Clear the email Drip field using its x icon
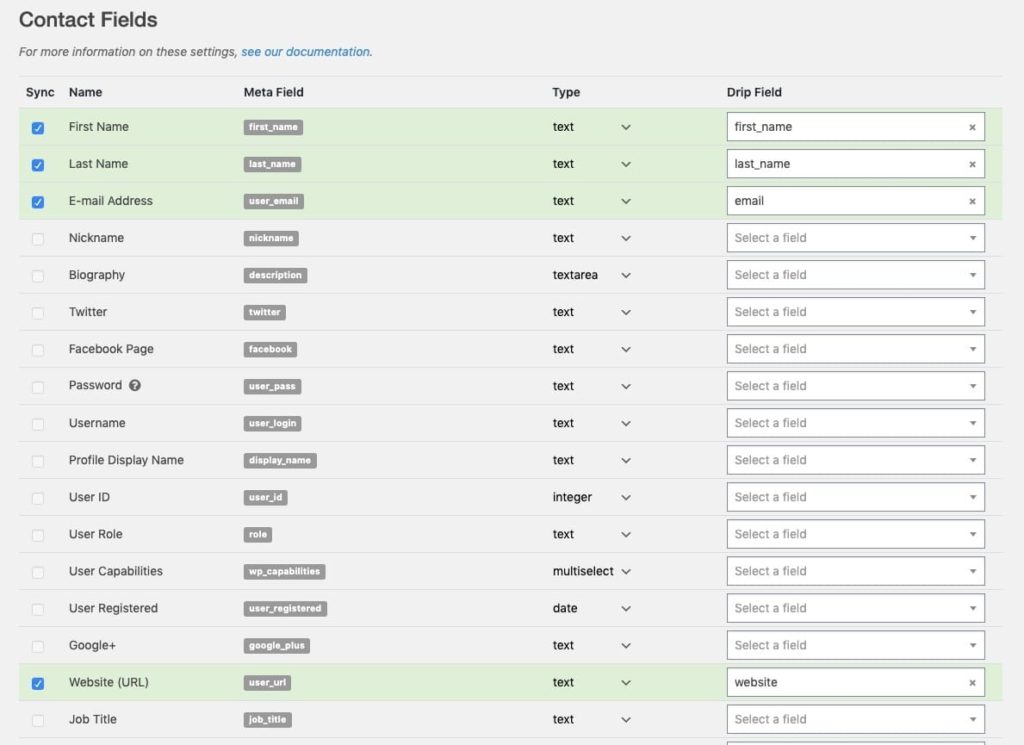Viewport: 1024px width, 745px height. pos(972,202)
